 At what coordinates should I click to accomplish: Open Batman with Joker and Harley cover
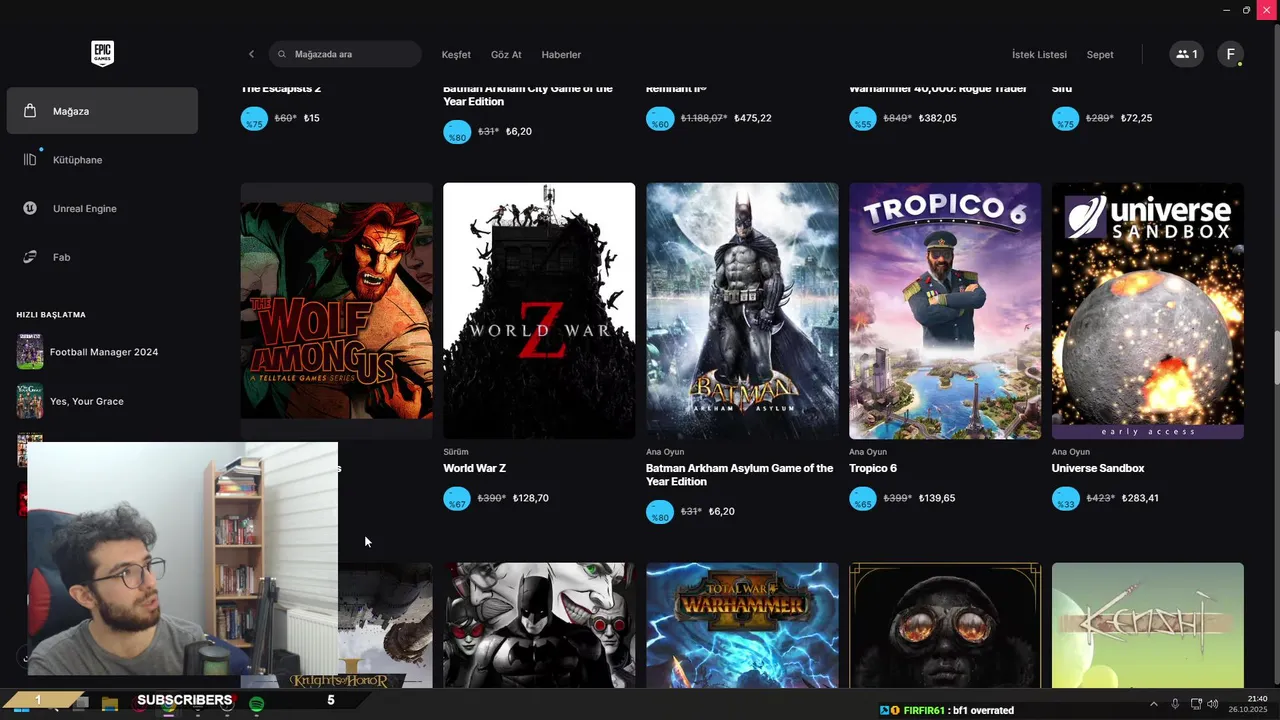click(x=539, y=625)
